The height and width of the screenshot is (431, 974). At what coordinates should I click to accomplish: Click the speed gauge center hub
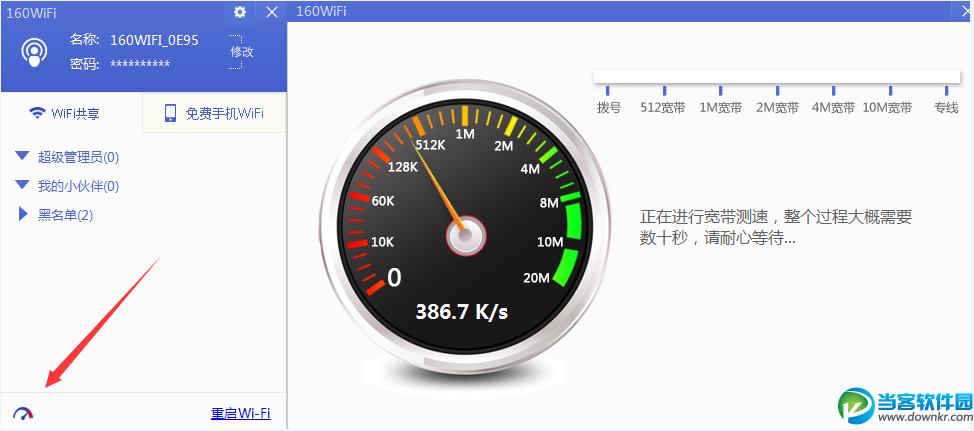(x=465, y=237)
